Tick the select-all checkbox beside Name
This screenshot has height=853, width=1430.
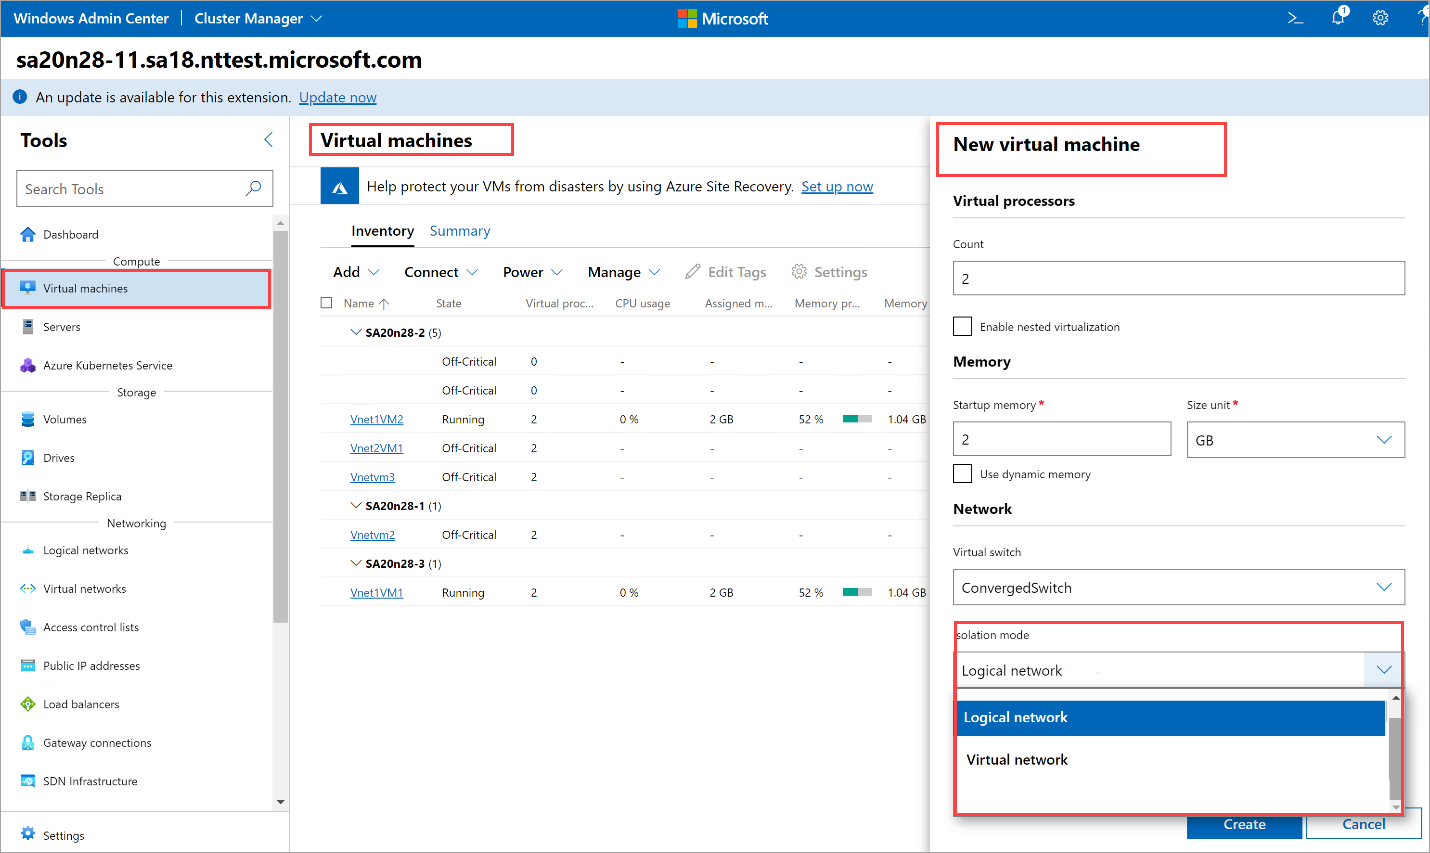(x=326, y=303)
